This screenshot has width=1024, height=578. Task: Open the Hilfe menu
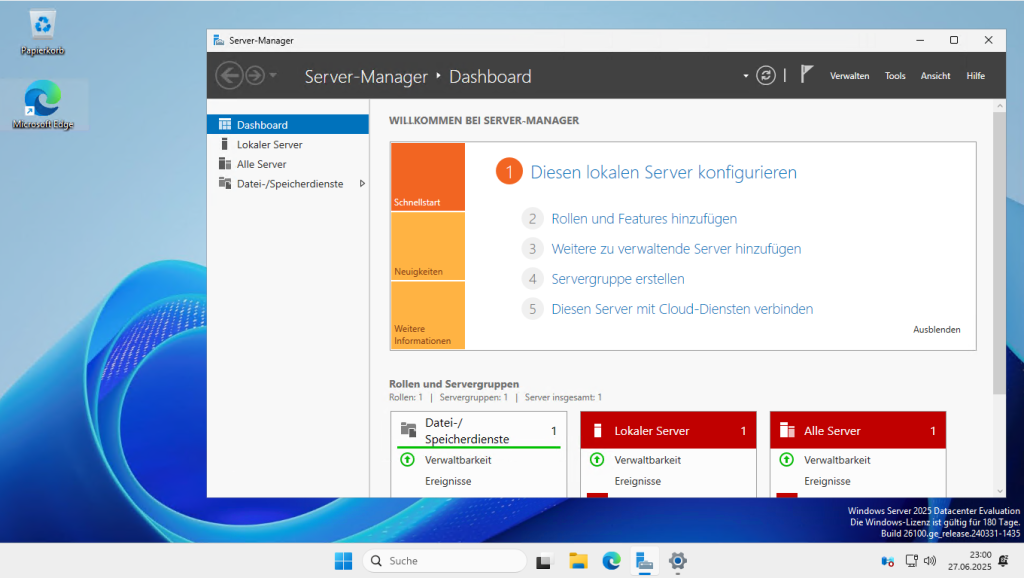pos(976,76)
